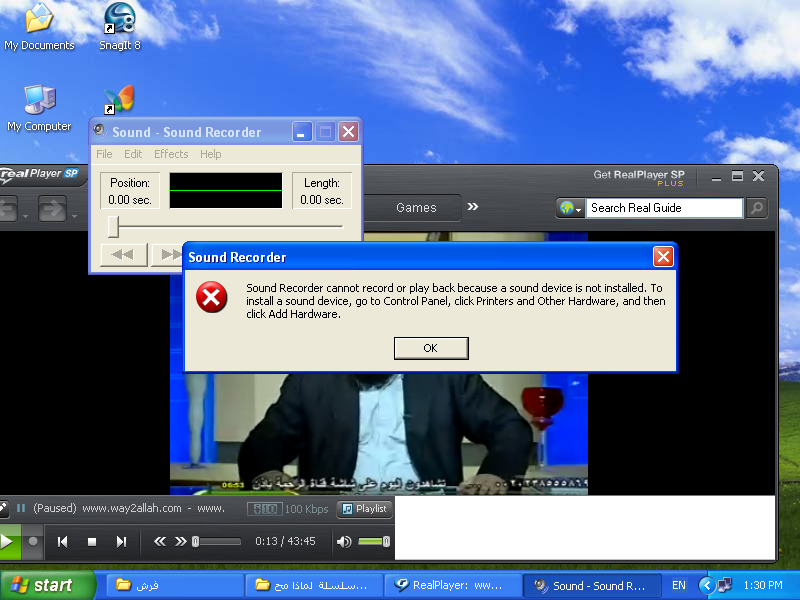
Task: Rewind the clip in RealPlayer
Action: click(160, 541)
